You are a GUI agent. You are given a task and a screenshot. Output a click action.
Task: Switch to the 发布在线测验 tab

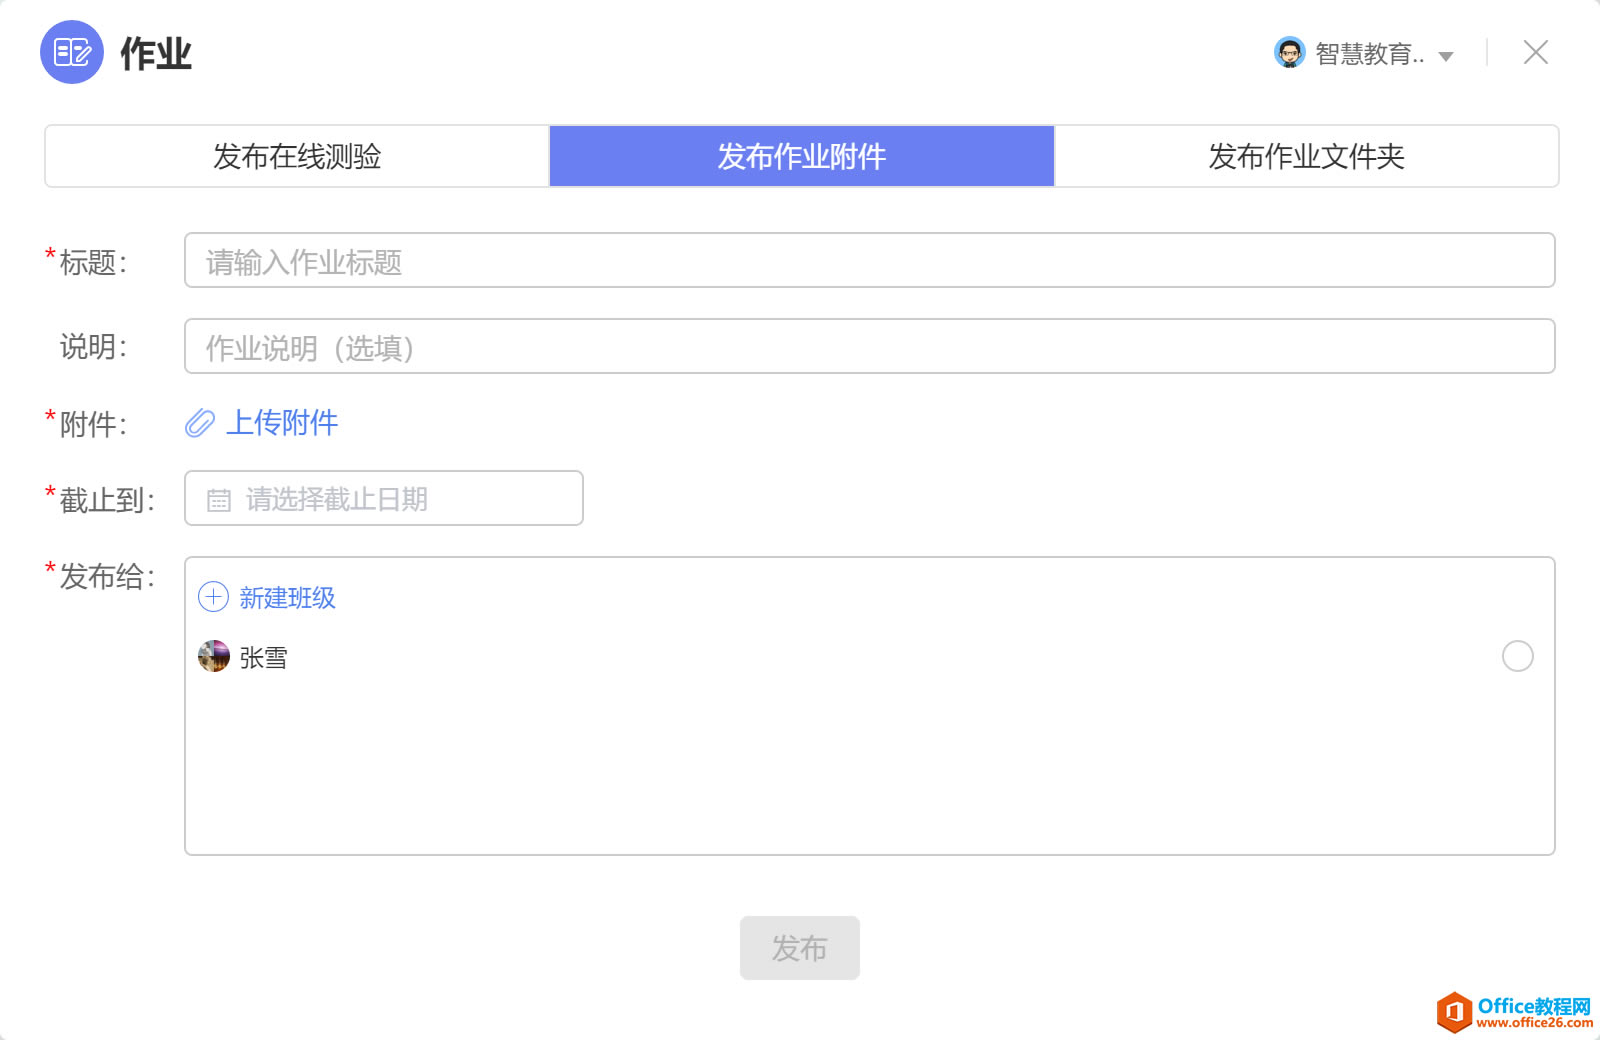297,156
